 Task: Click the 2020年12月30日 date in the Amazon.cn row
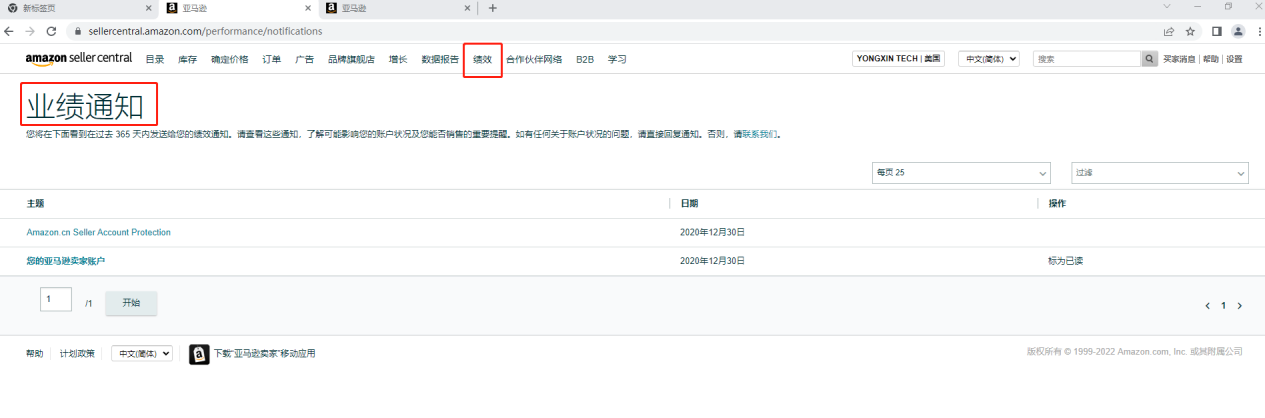coord(712,232)
